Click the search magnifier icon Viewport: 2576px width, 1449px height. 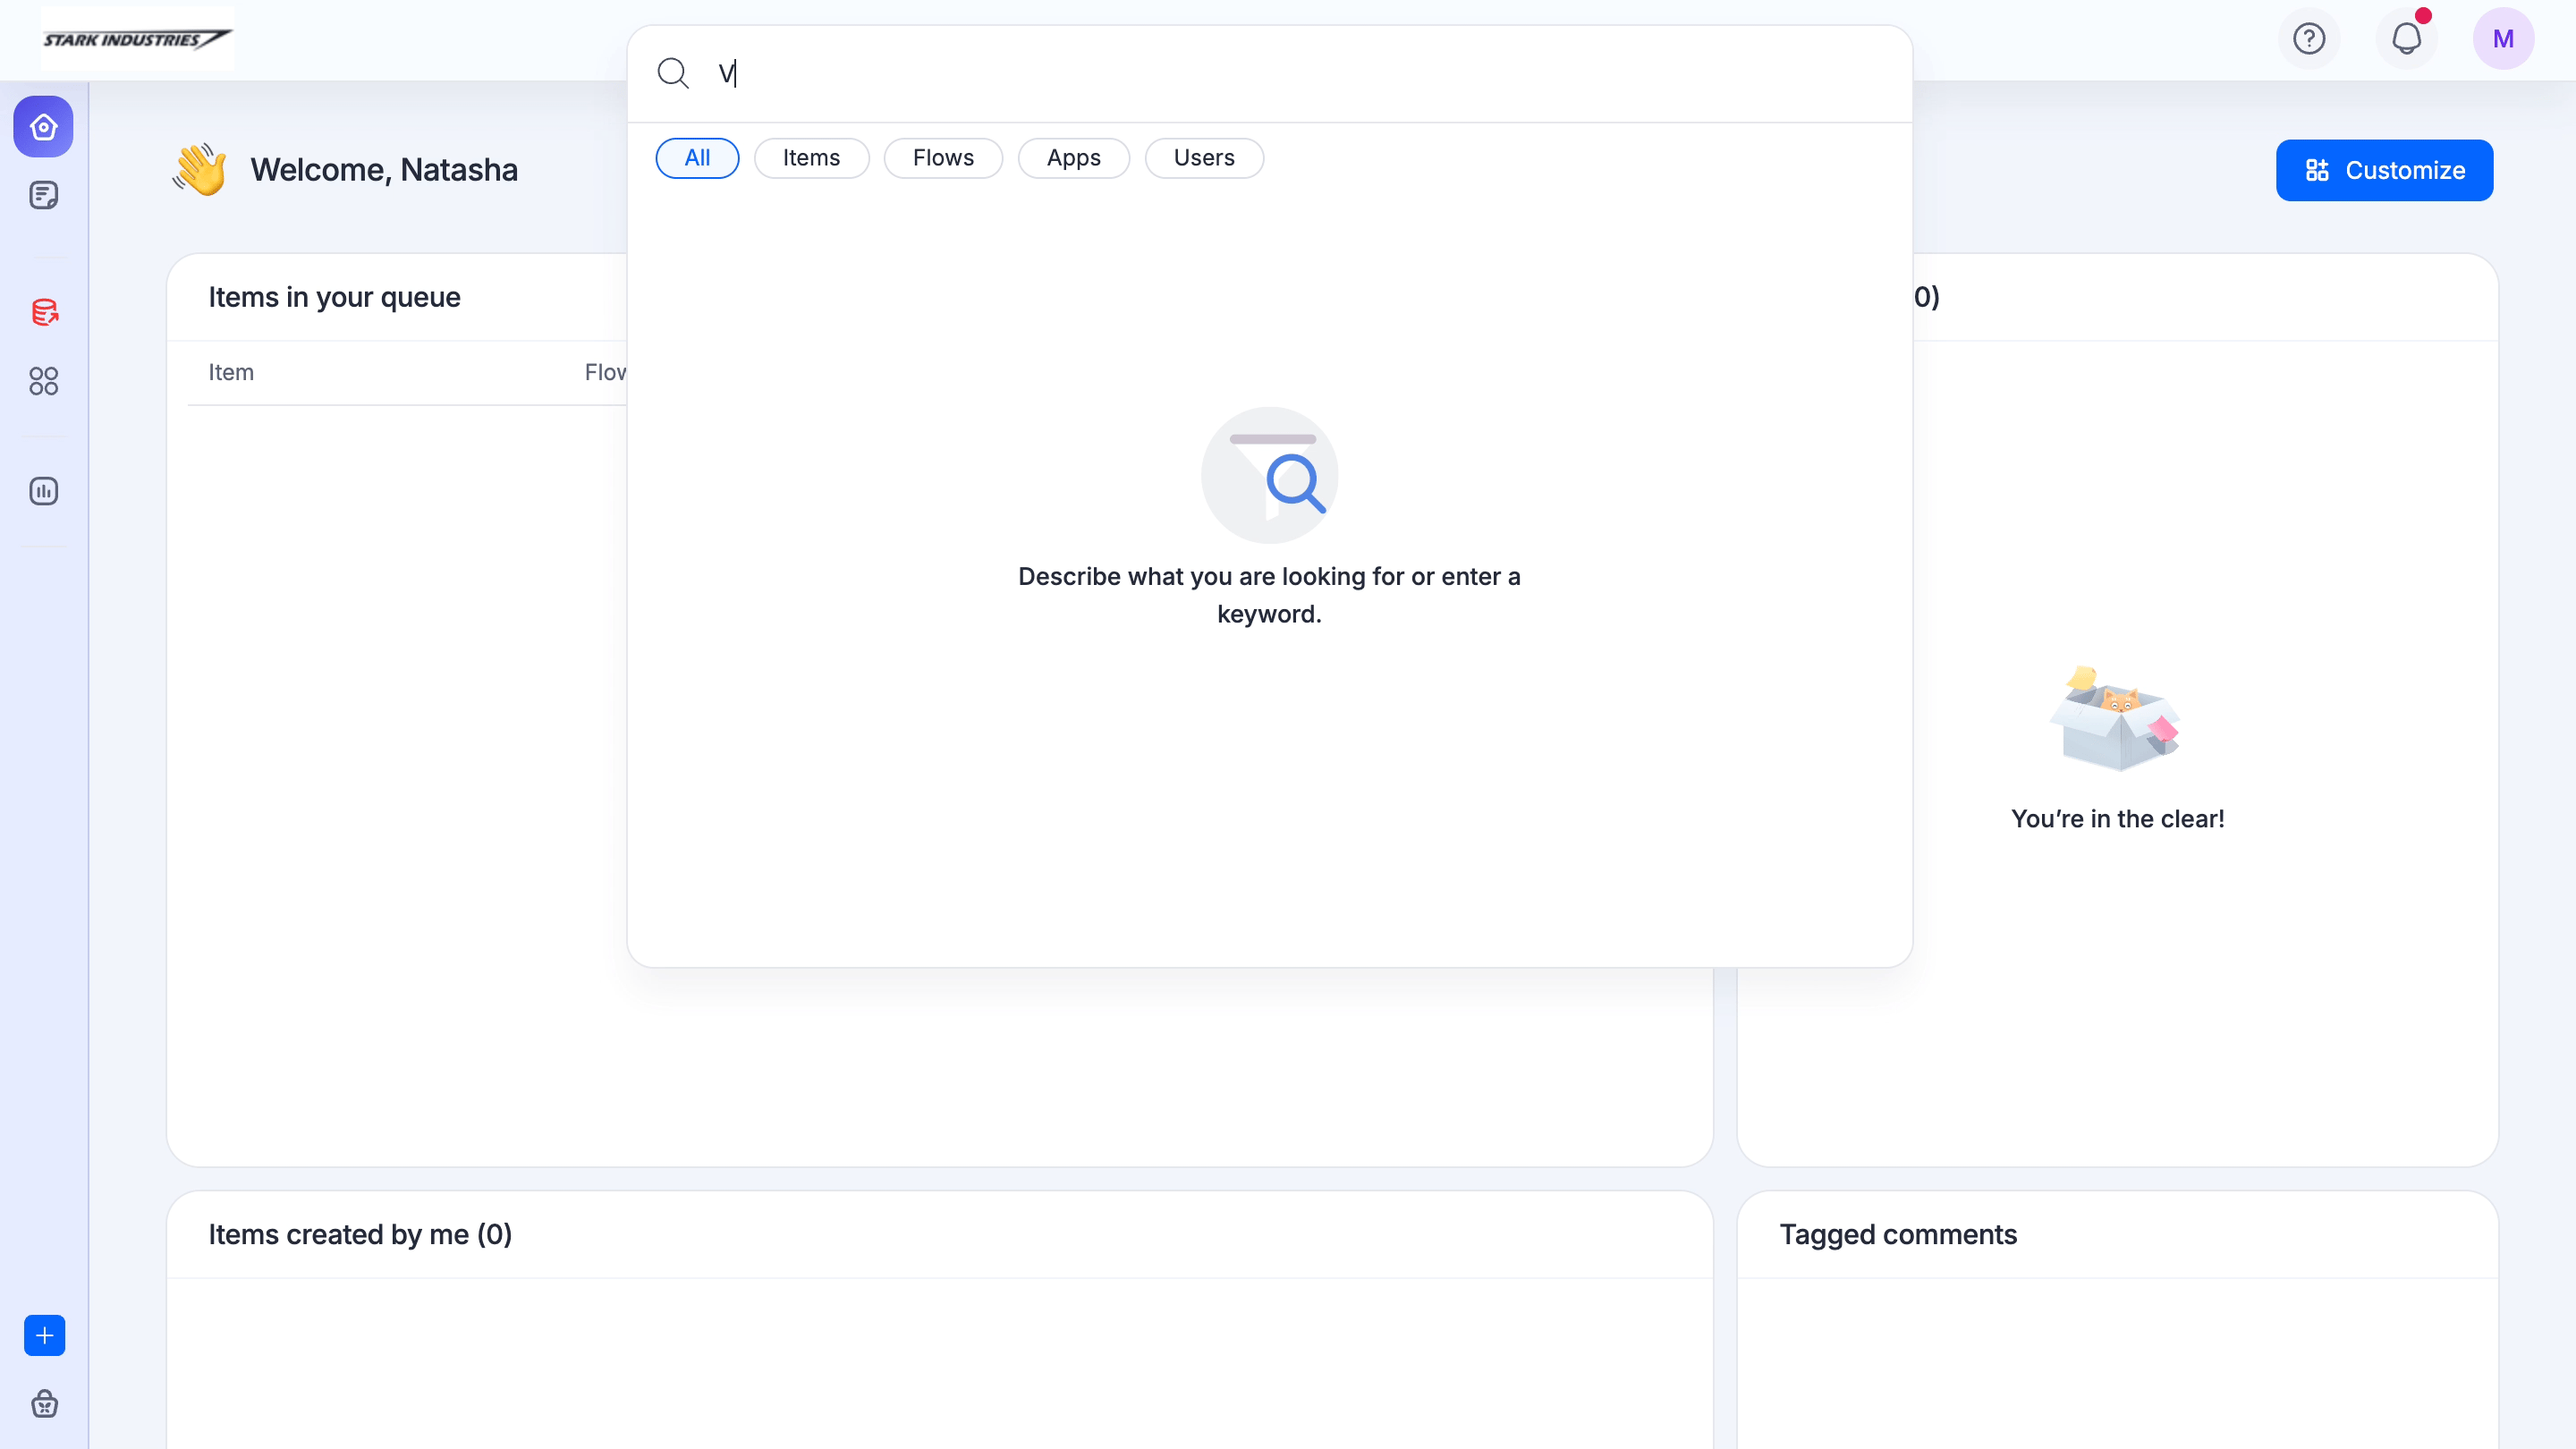coord(673,73)
